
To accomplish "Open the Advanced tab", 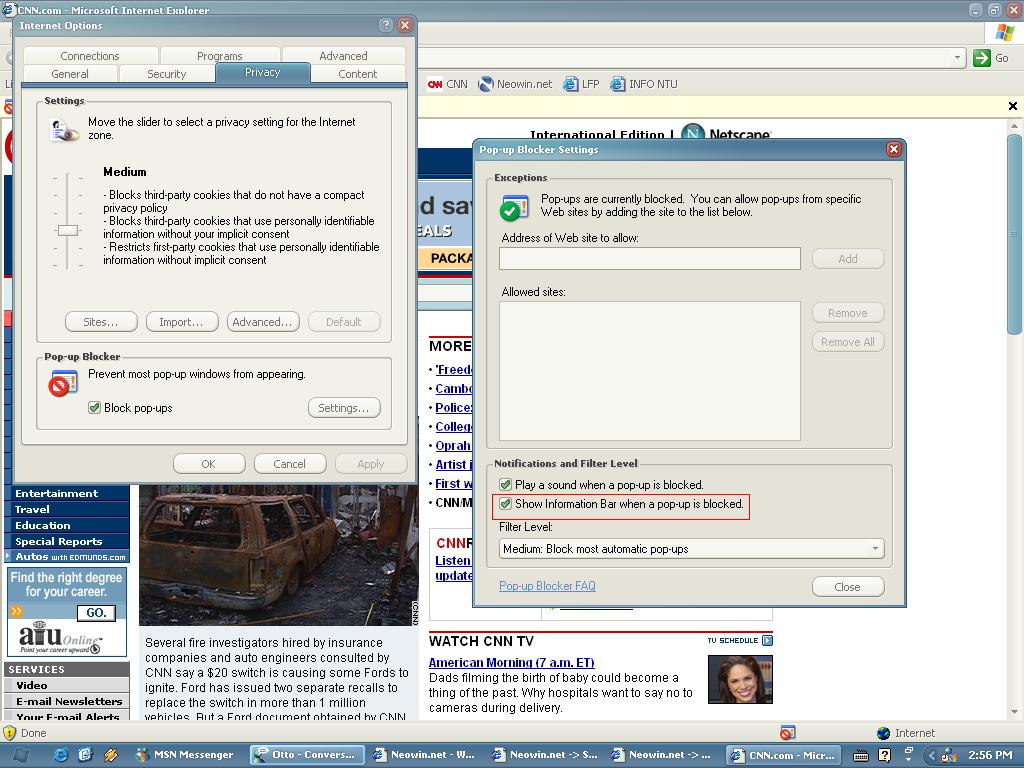I will (x=344, y=56).
